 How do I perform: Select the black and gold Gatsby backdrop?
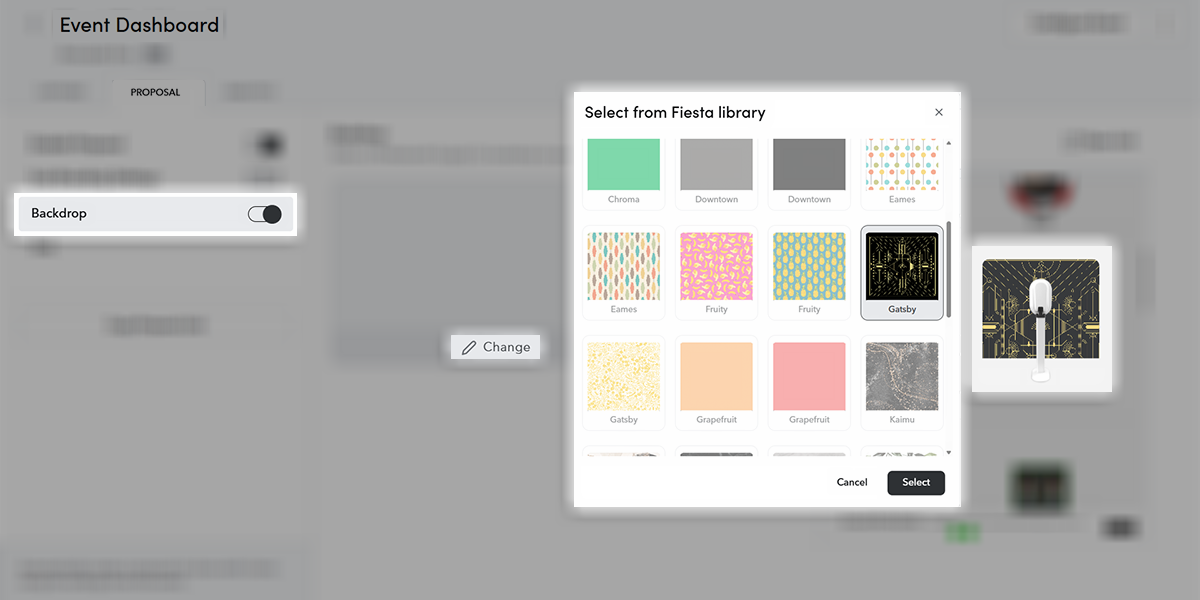point(902,272)
